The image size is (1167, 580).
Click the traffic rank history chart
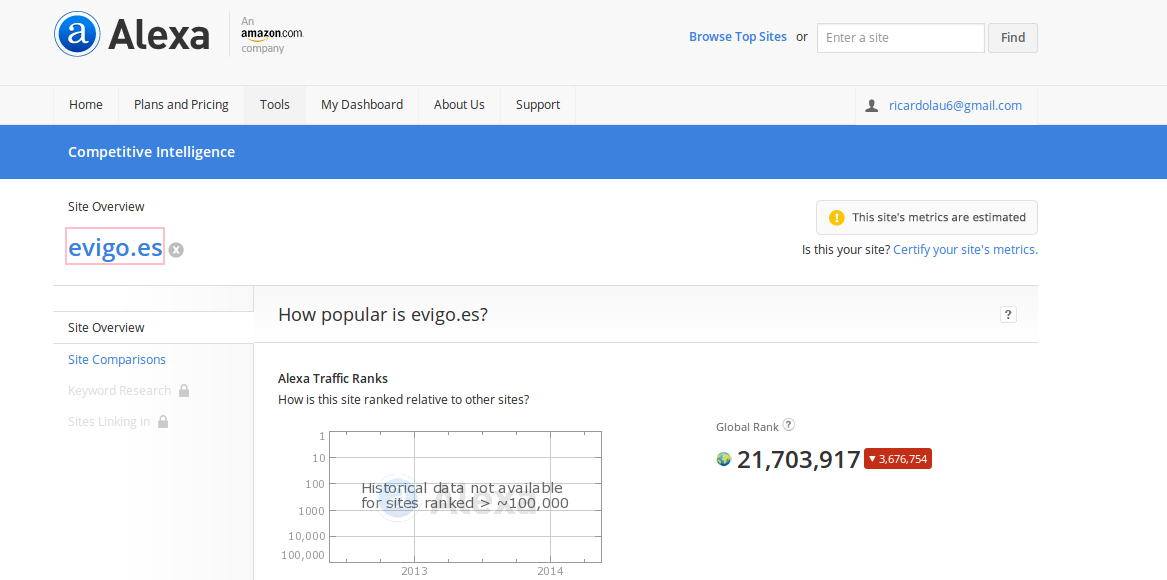pos(465,497)
